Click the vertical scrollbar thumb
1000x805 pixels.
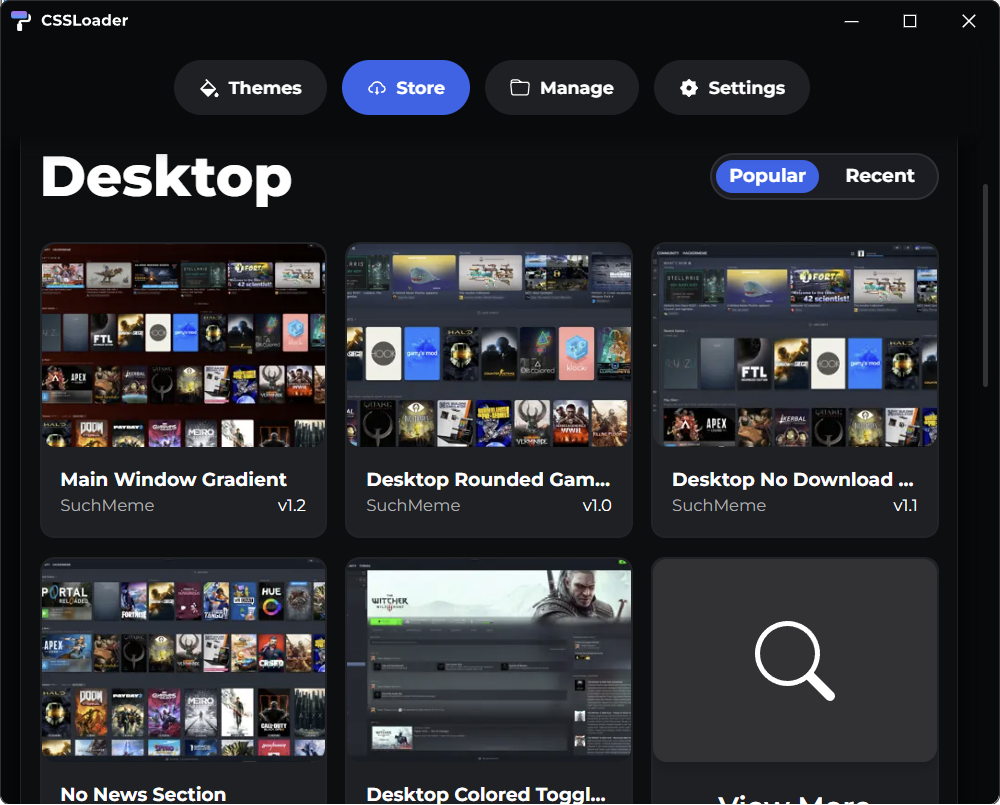pos(985,286)
